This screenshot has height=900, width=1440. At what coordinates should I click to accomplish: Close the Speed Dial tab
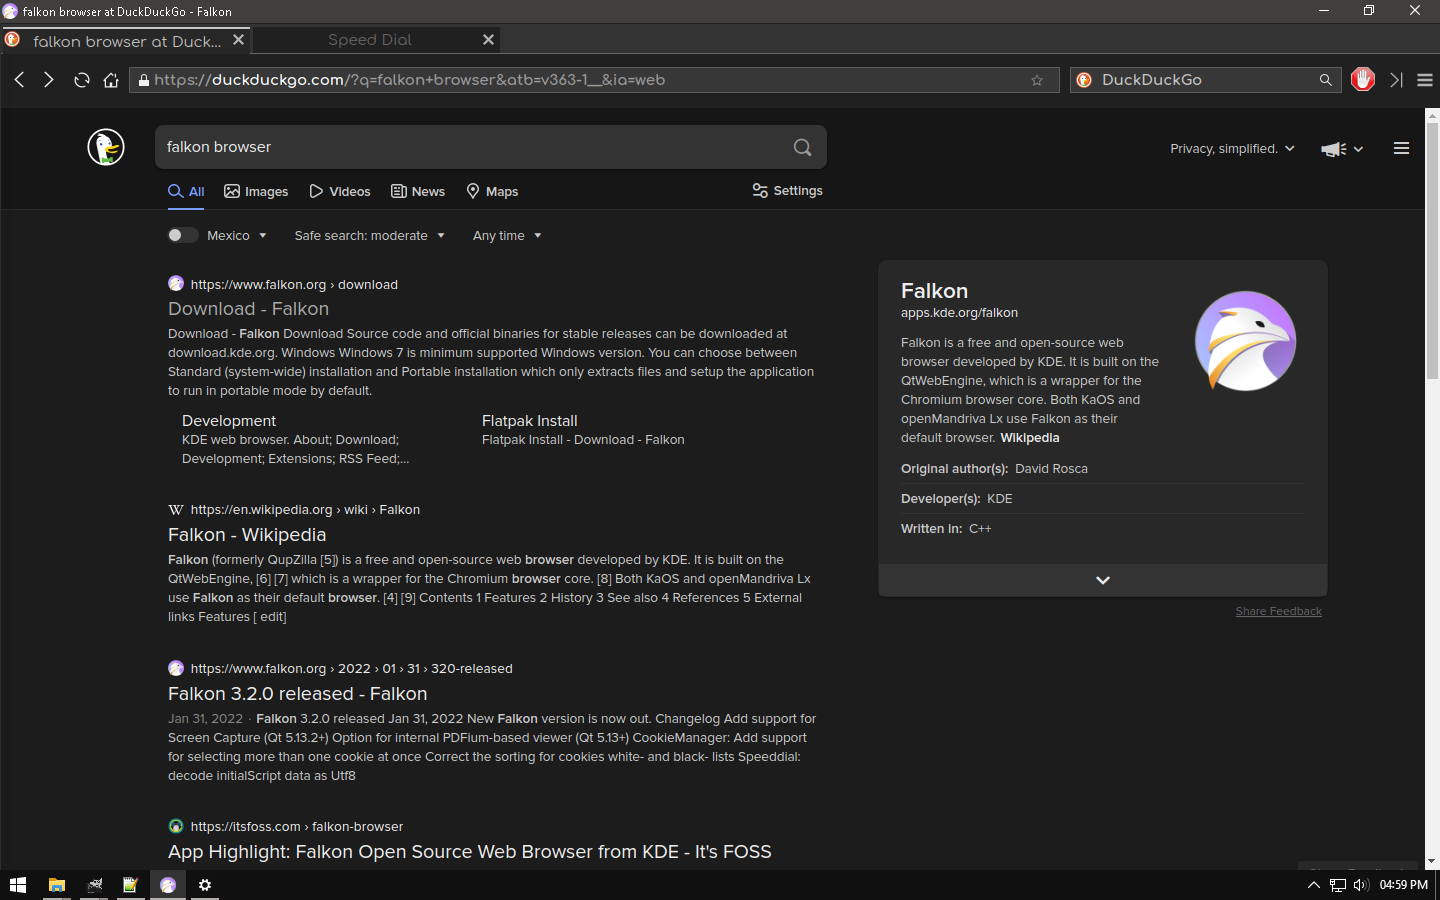488,40
